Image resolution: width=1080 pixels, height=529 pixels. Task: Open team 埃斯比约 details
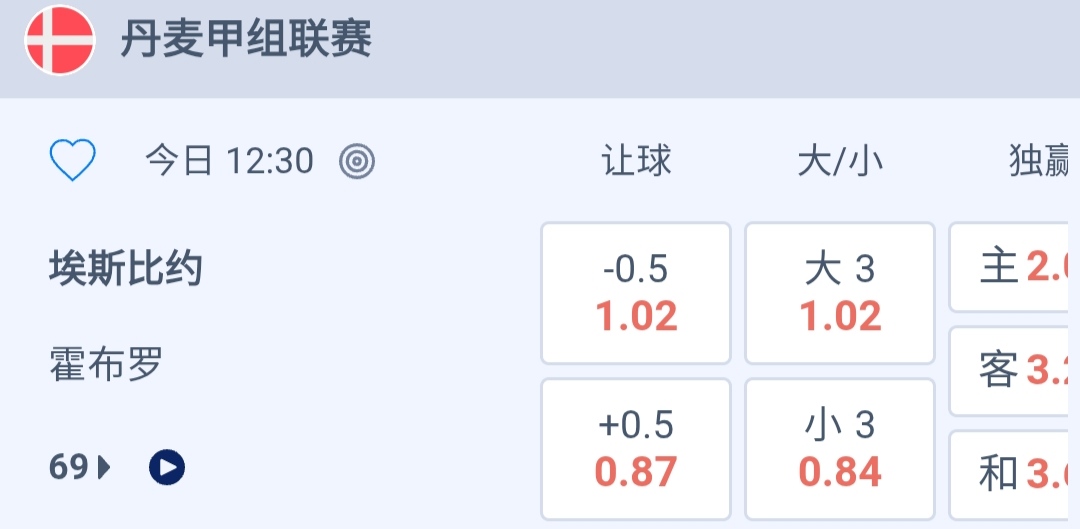coord(126,269)
